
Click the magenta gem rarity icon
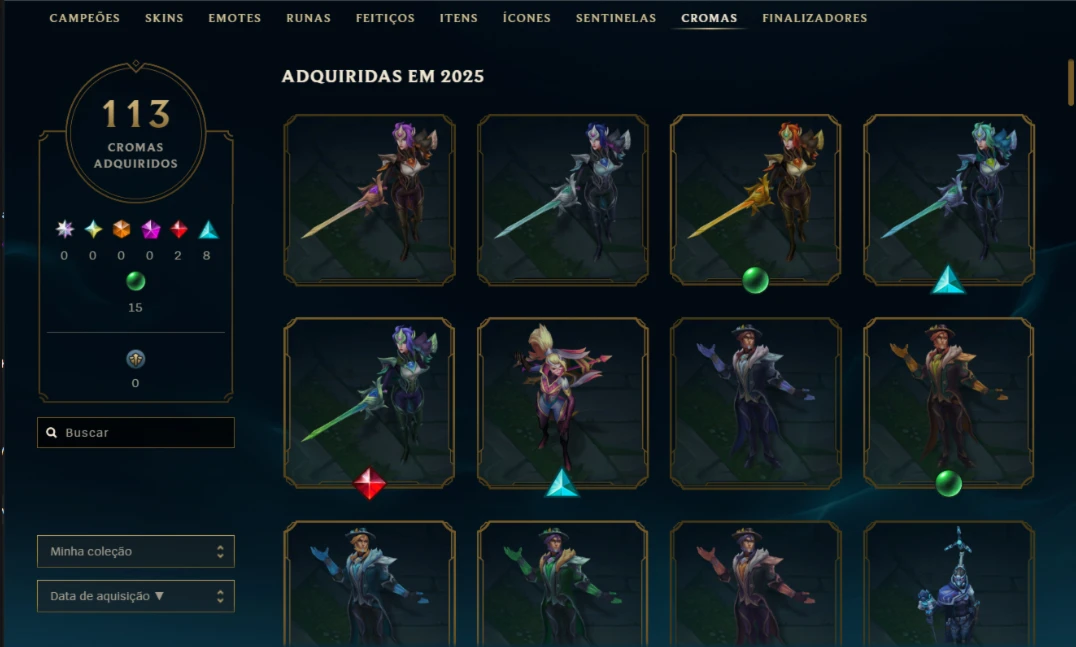coord(150,229)
